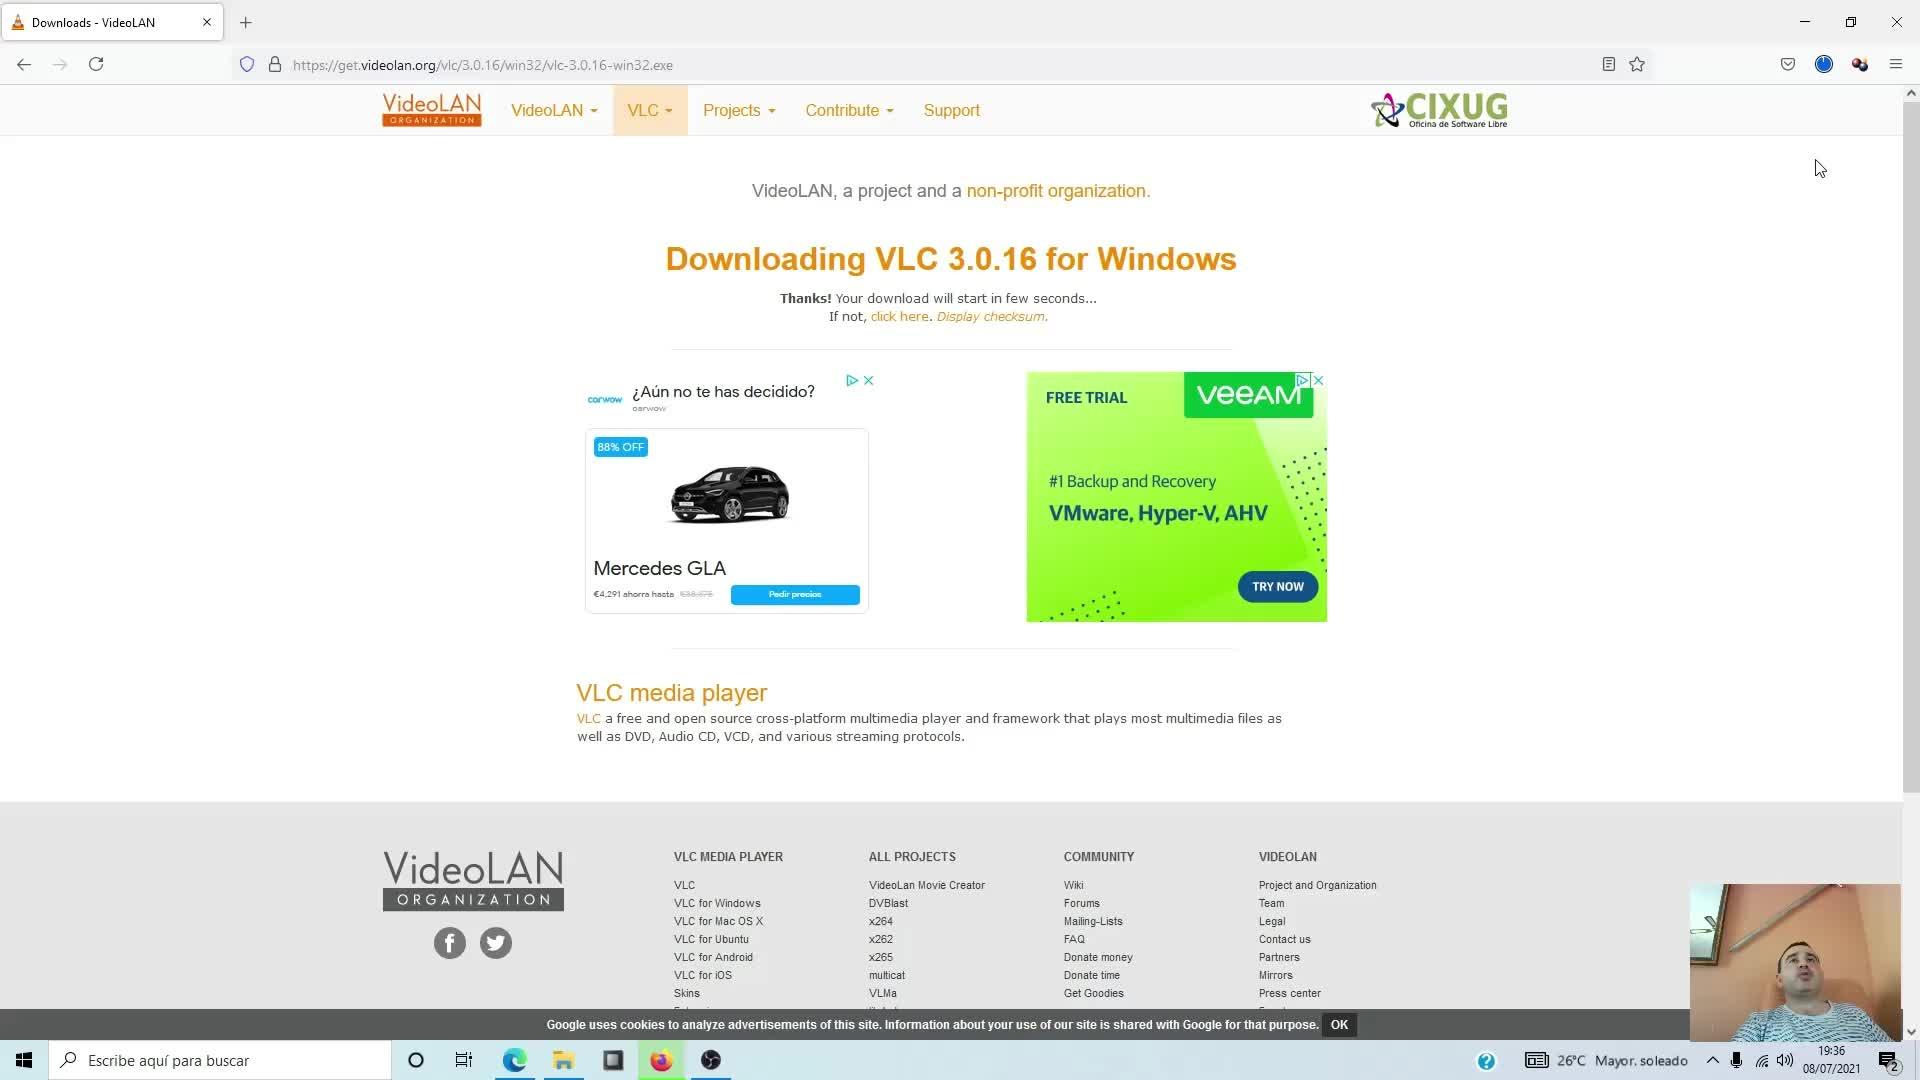Open the VLC navigation menu
The width and height of the screenshot is (1920, 1080).
coord(650,110)
